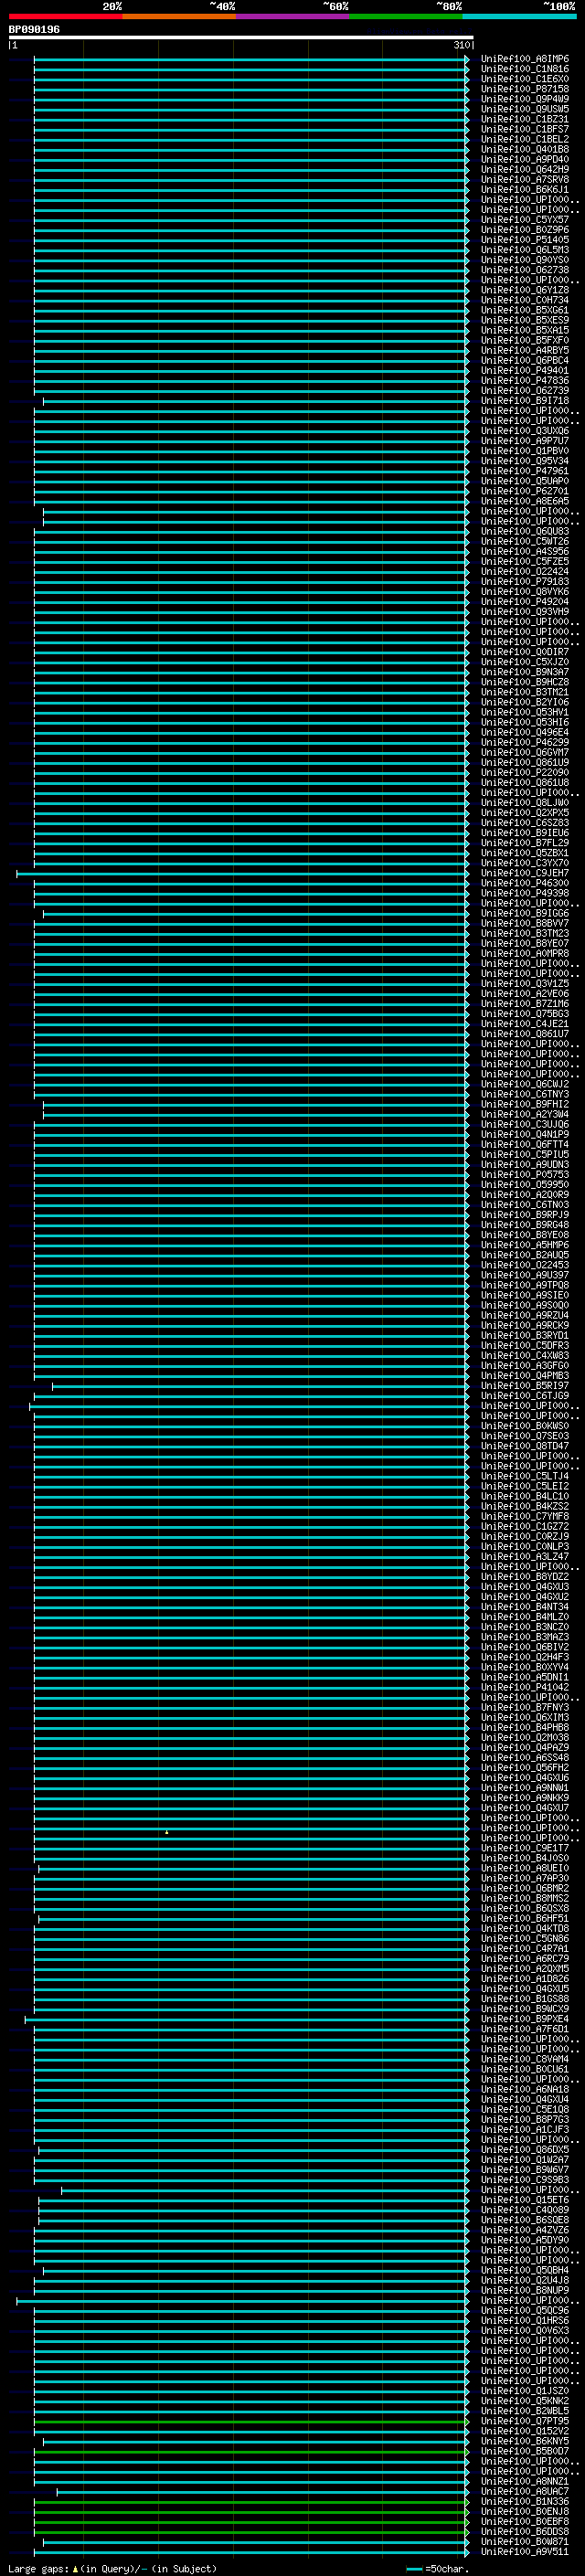Viewport: 585px width, 2576px height.
Task: Click hit label UniRef100_Q5KNK2
Action: [x=525, y=2400]
